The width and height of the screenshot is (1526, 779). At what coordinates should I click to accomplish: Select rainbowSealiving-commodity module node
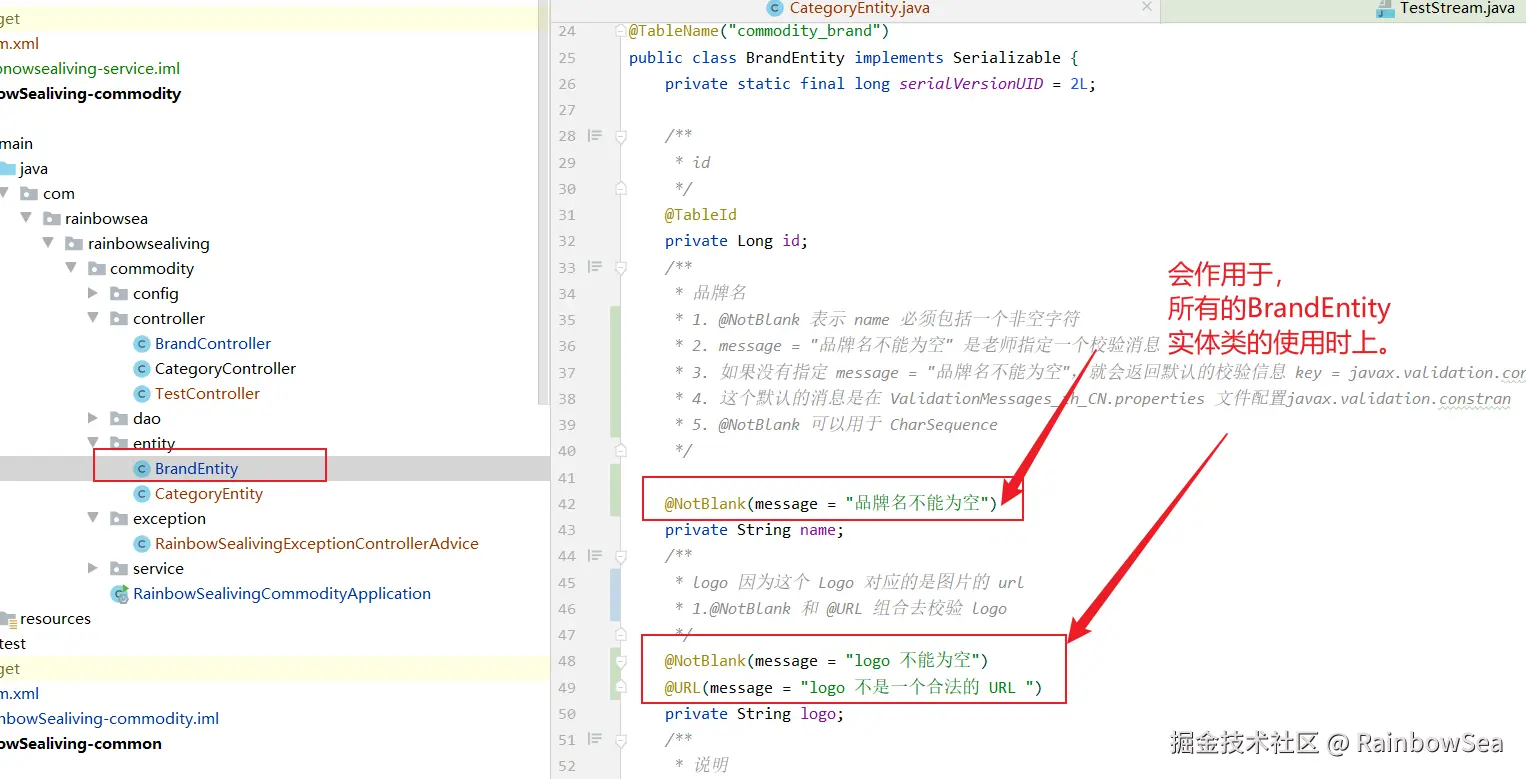[90, 93]
